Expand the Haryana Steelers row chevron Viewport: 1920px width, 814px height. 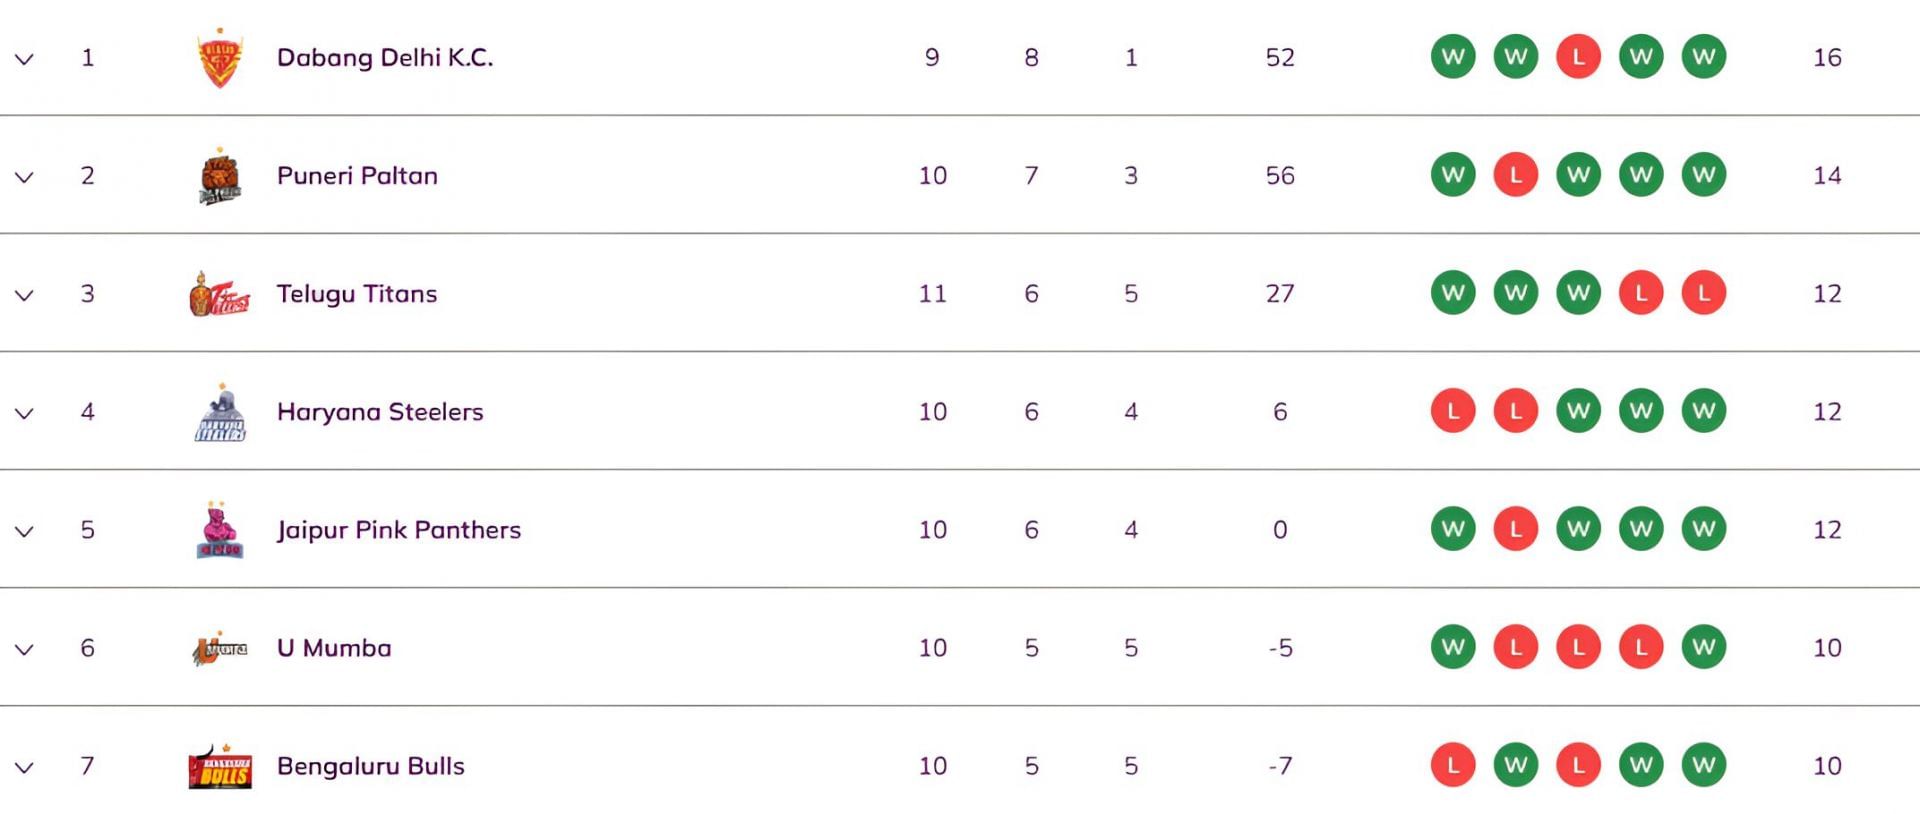25,413
